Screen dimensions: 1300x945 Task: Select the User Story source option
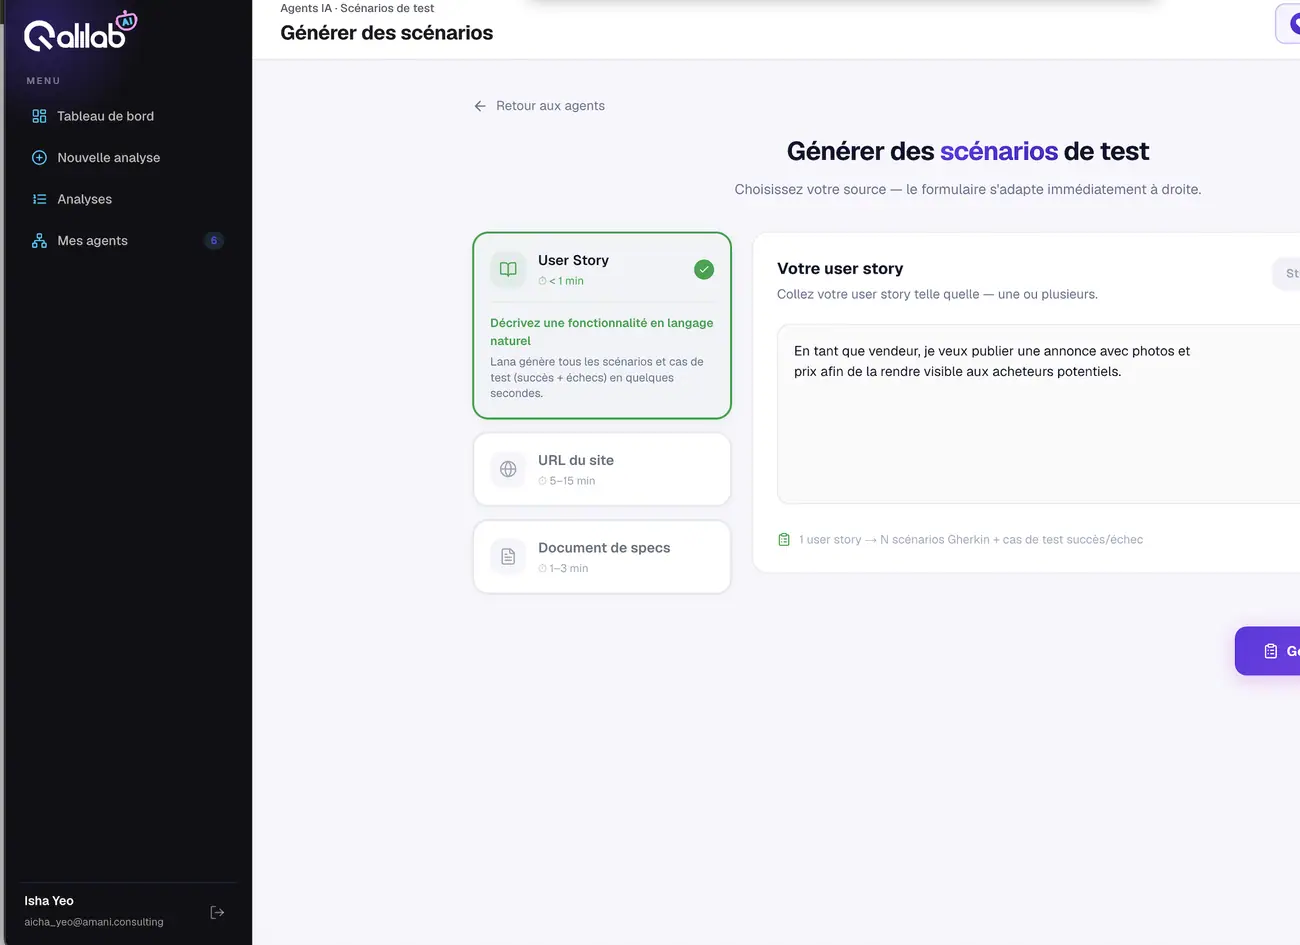[602, 325]
